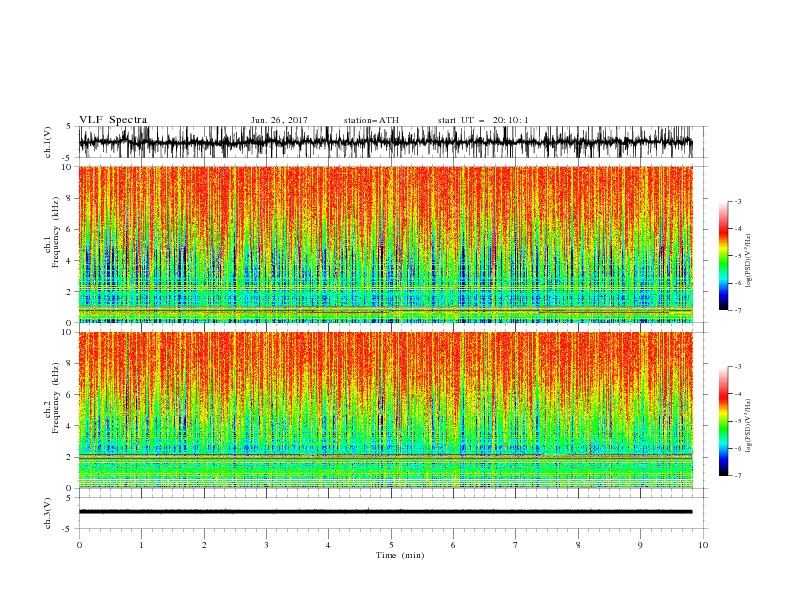Image resolution: width=792 pixels, height=612 pixels.
Task: Click time axis tick label "6"
Action: tap(453, 545)
